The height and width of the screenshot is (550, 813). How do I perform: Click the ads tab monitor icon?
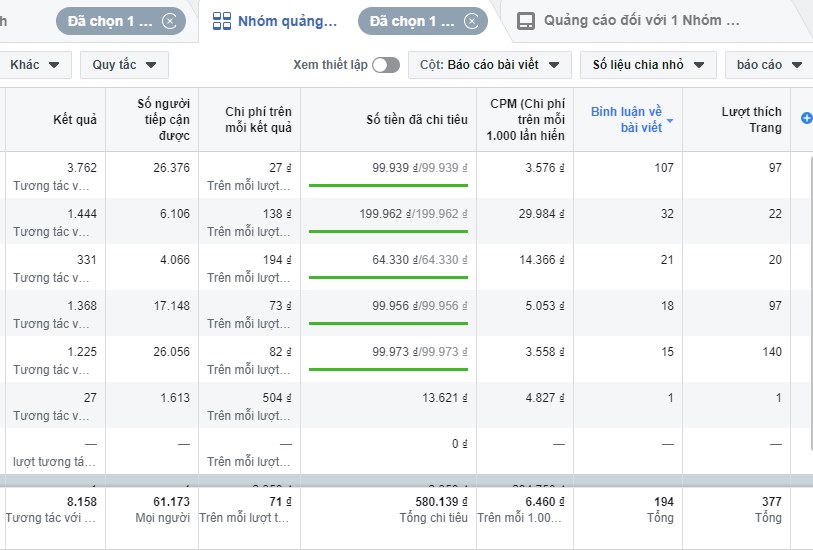click(x=524, y=21)
